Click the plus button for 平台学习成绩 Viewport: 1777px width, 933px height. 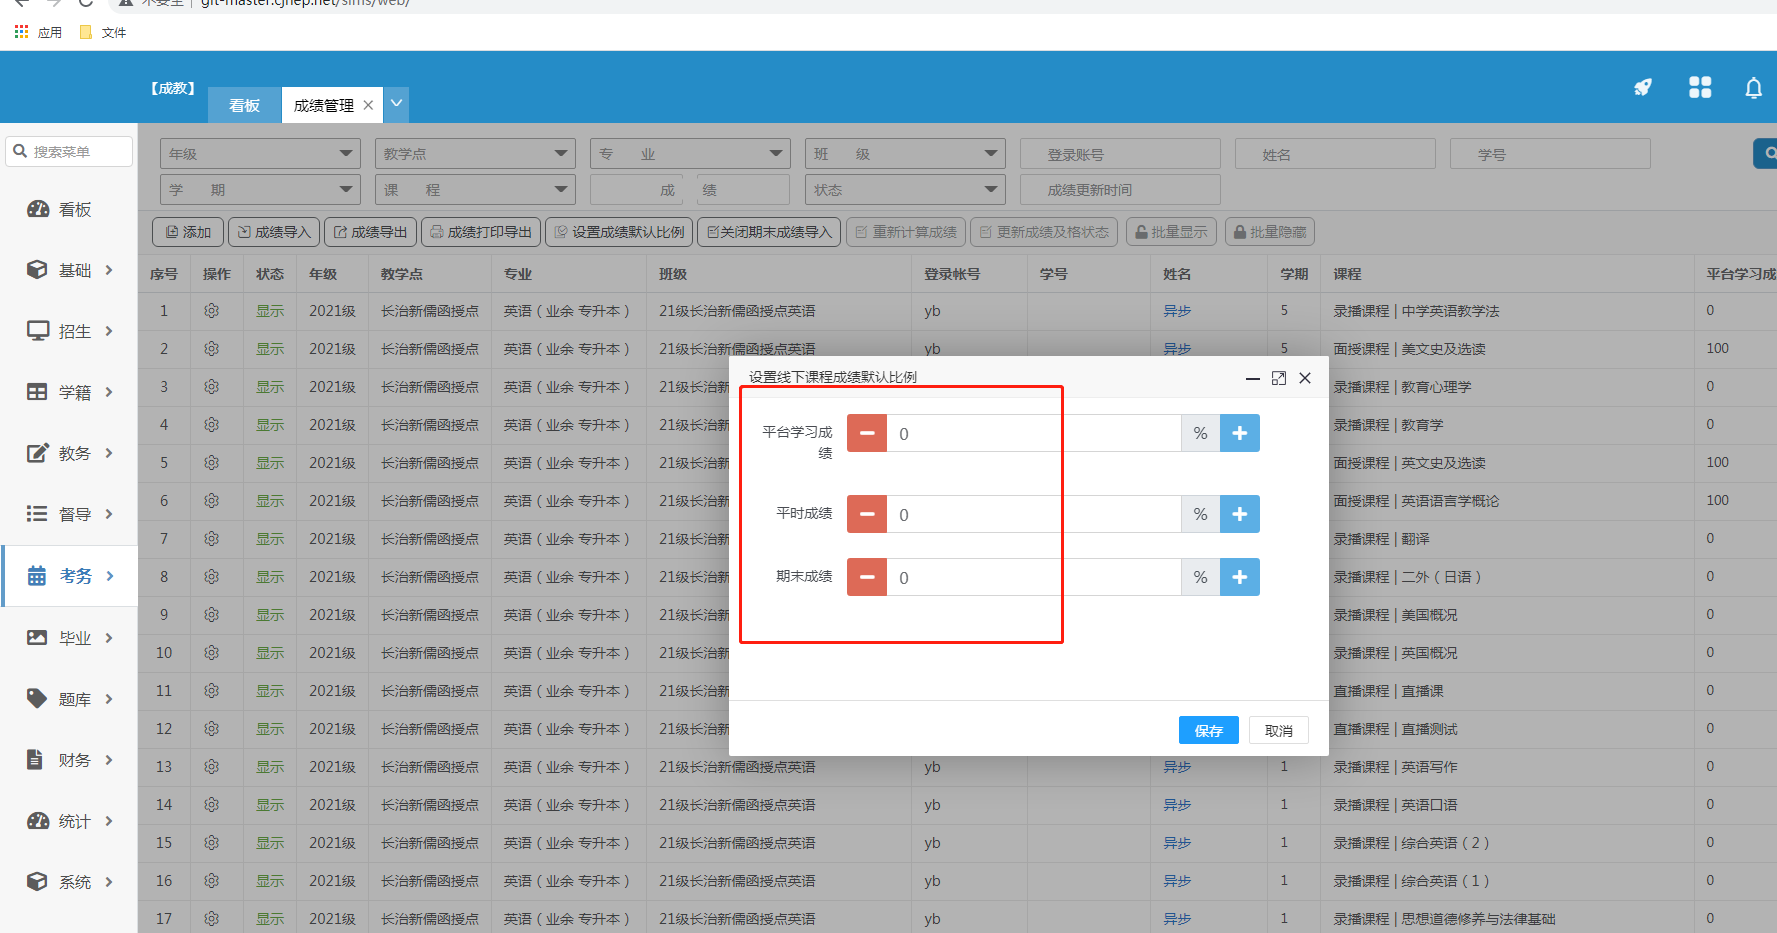pos(1239,433)
